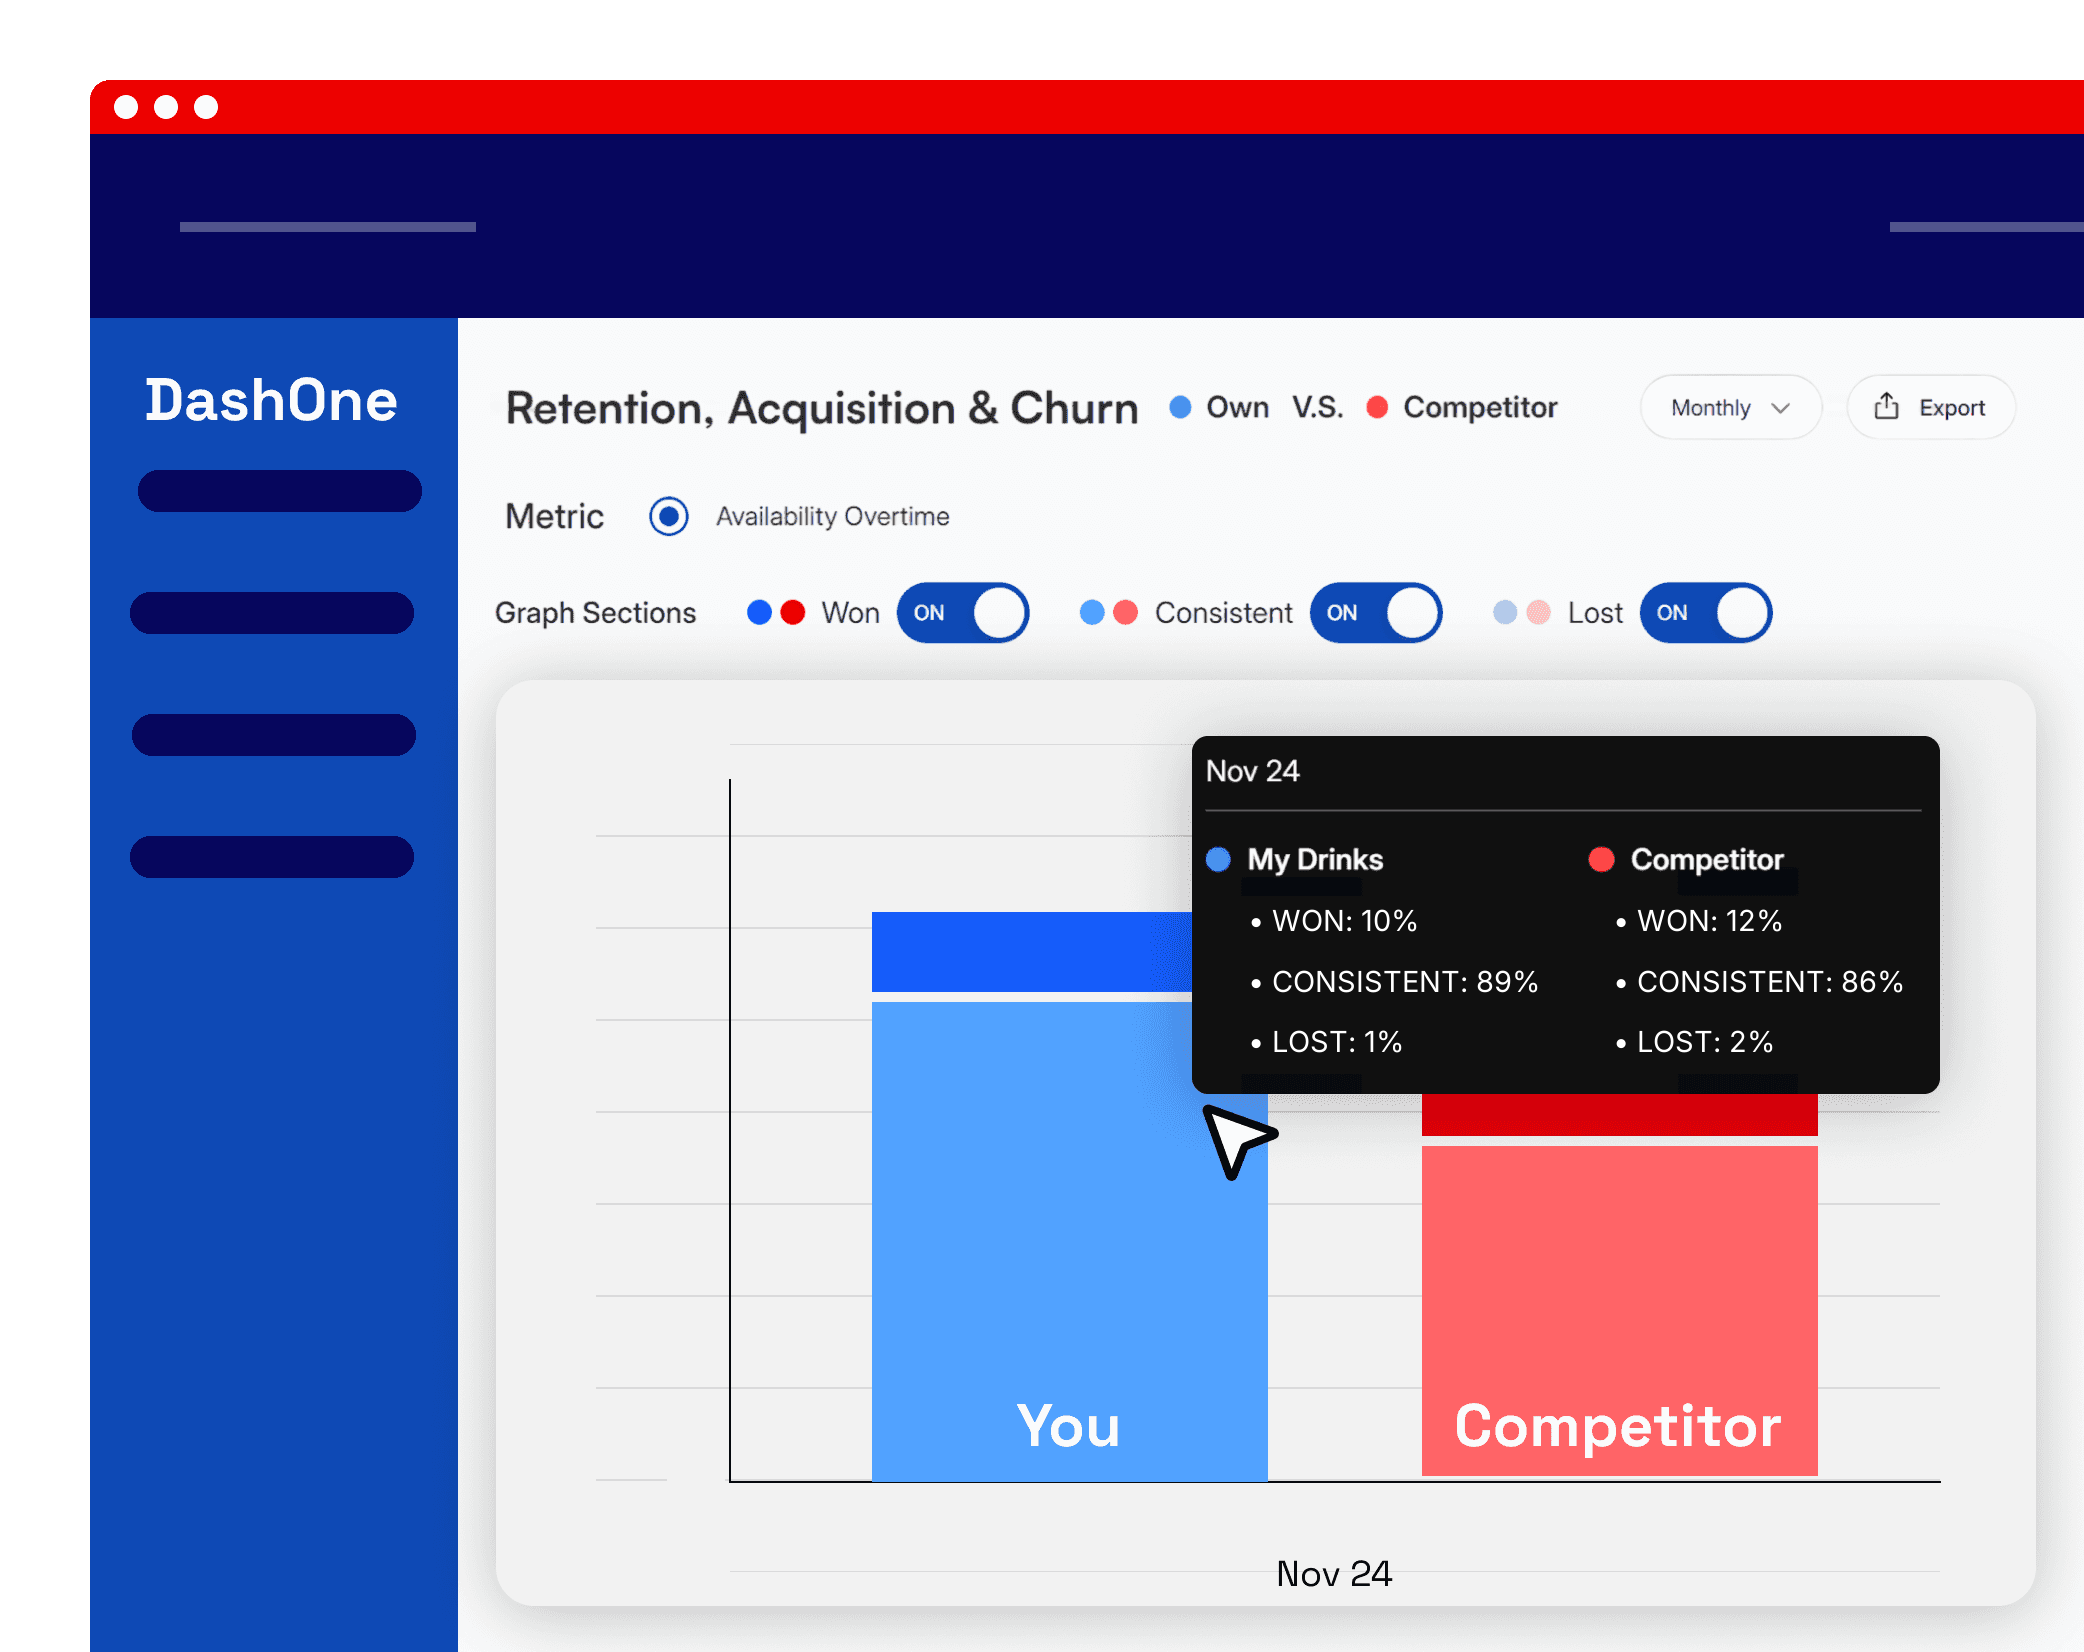Click 'My Drinks' tooltip heading
This screenshot has width=2084, height=1652.
click(1315, 860)
